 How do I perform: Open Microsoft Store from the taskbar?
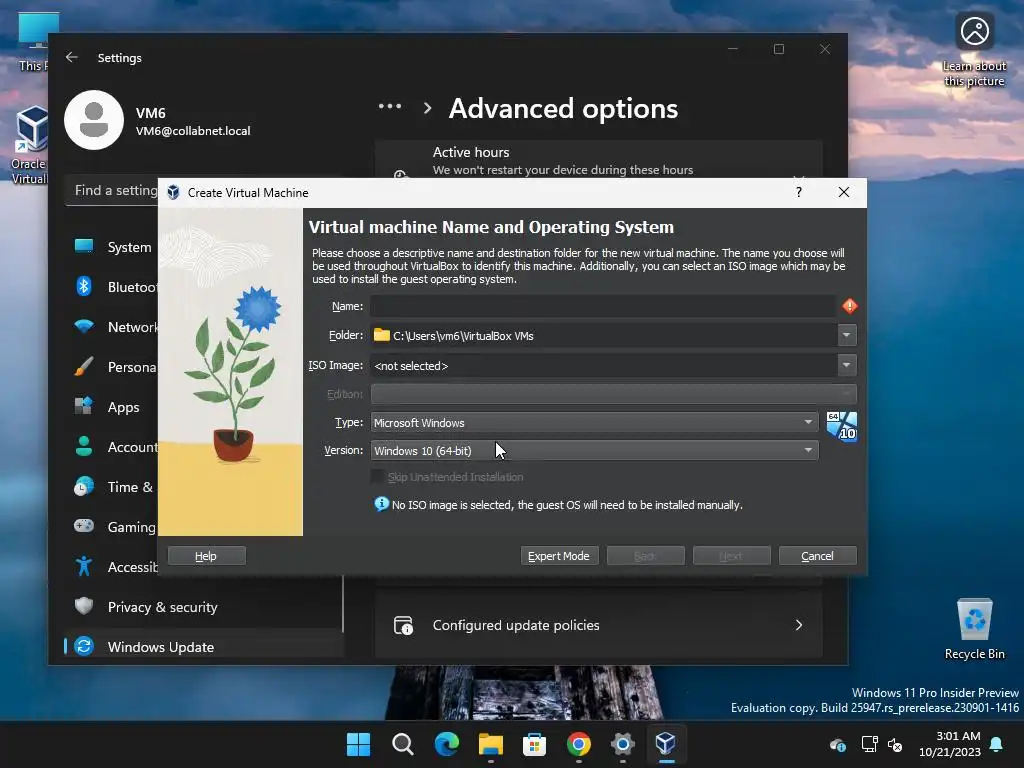[x=534, y=744]
